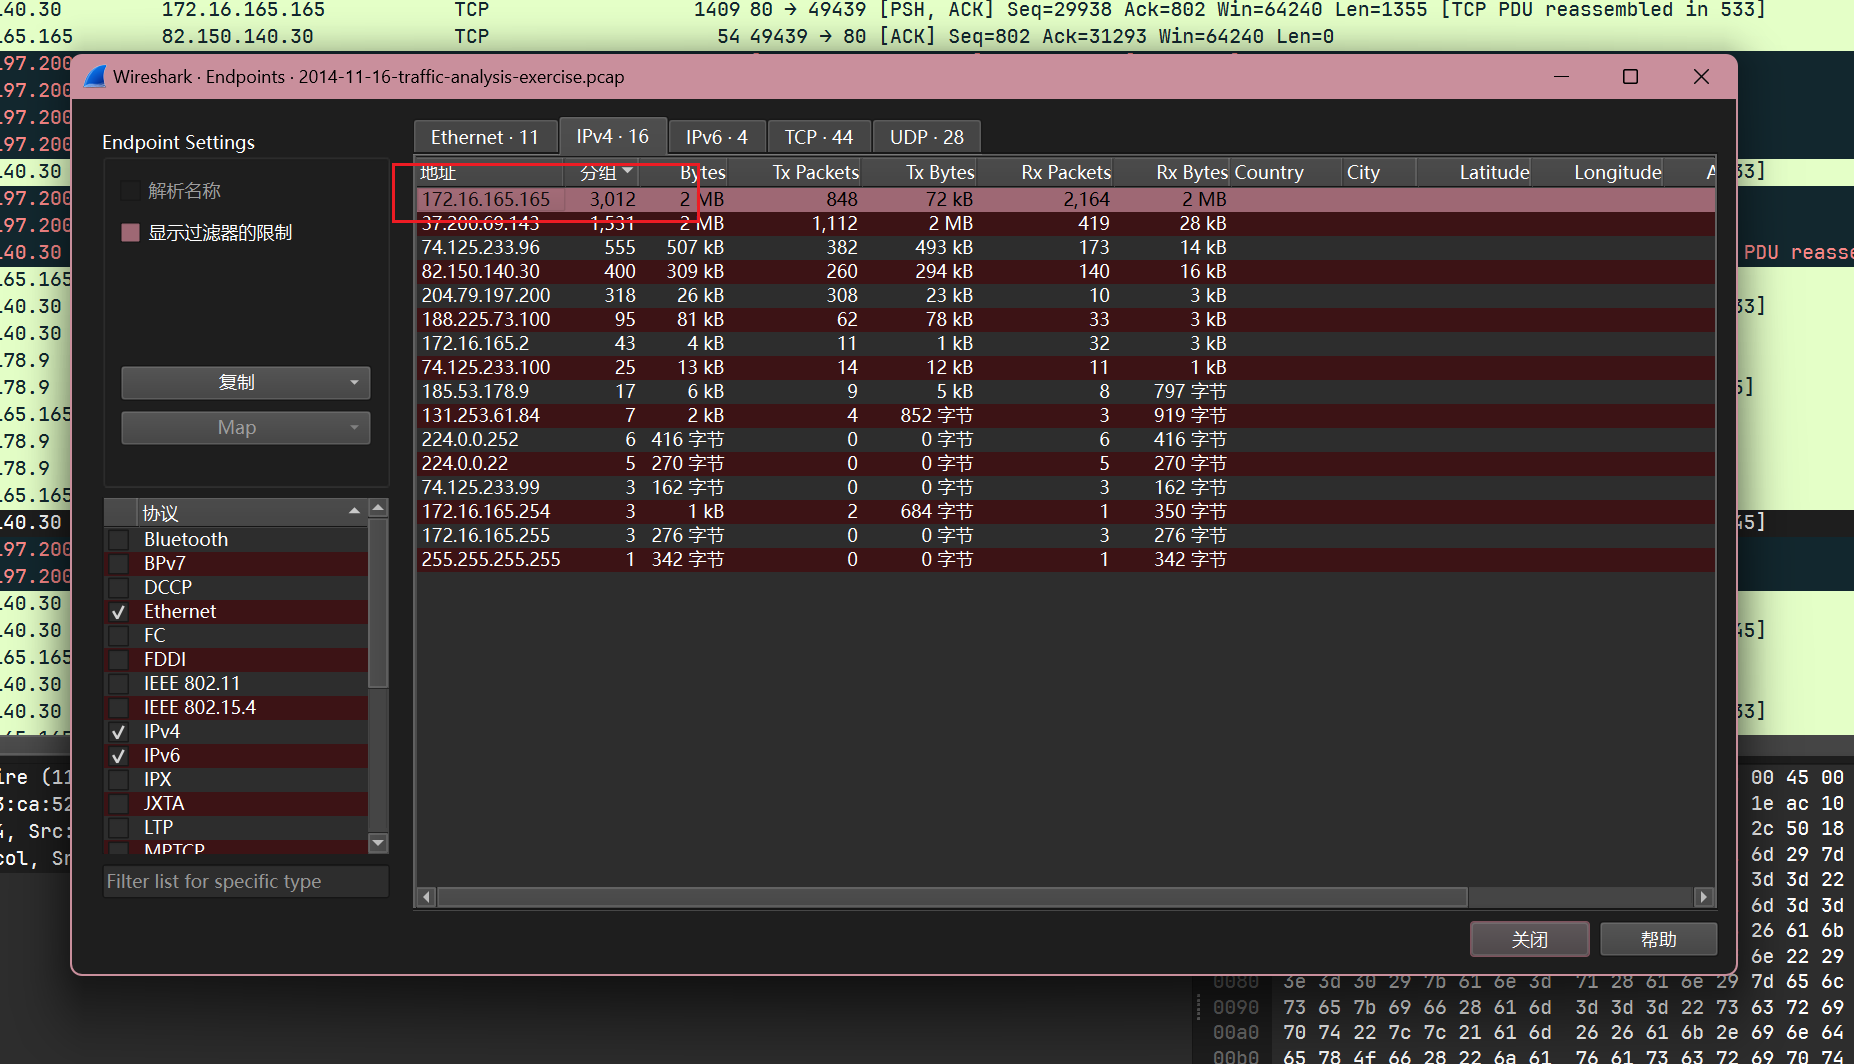
Task: Check the Bluetooth protocol checkbox
Action: [119, 540]
